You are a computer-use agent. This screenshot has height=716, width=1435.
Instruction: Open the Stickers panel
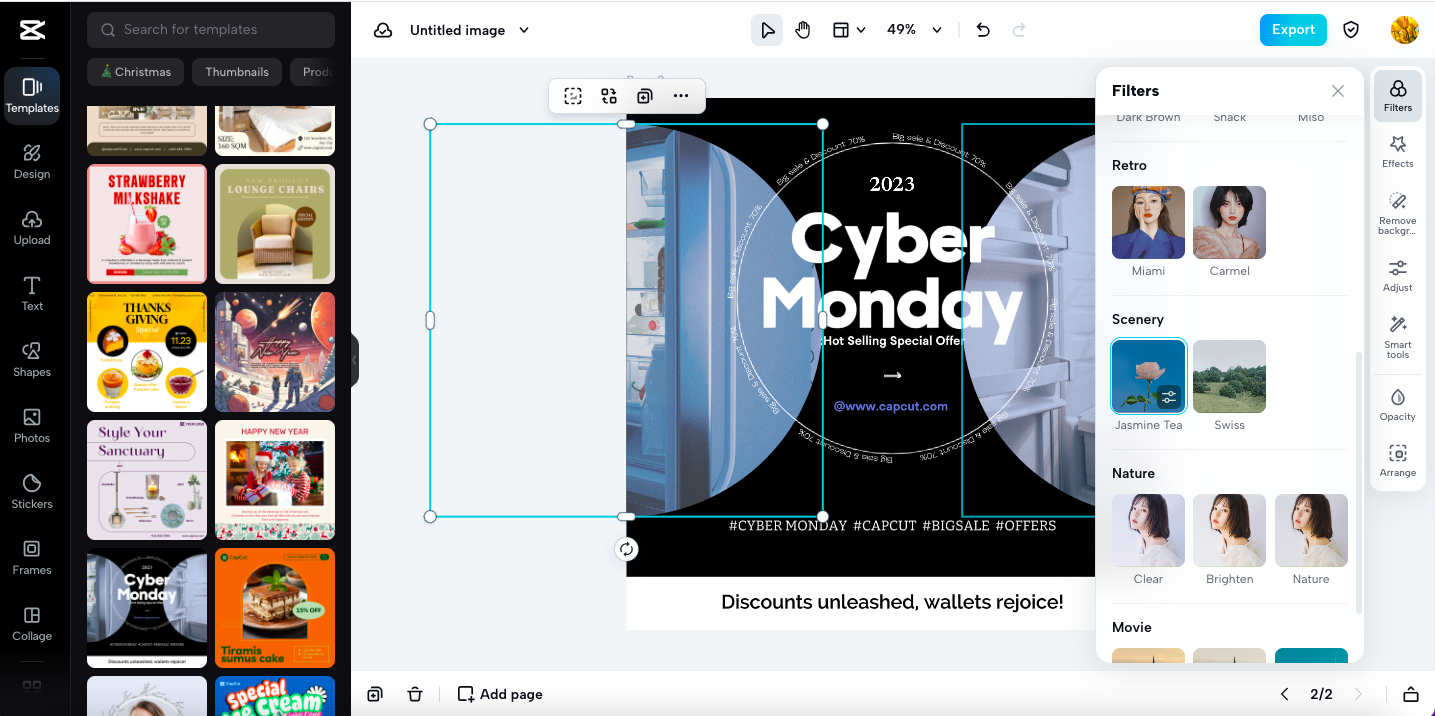(x=32, y=491)
